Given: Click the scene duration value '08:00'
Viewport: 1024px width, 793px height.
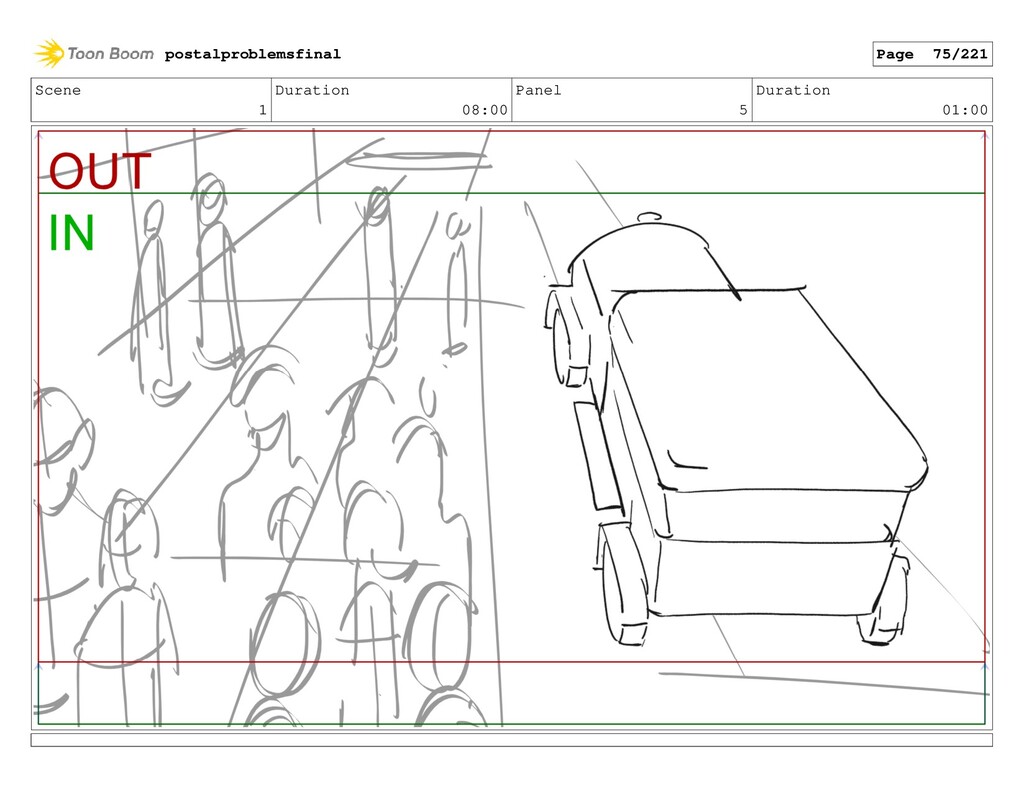Looking at the screenshot, I should click(x=485, y=110).
